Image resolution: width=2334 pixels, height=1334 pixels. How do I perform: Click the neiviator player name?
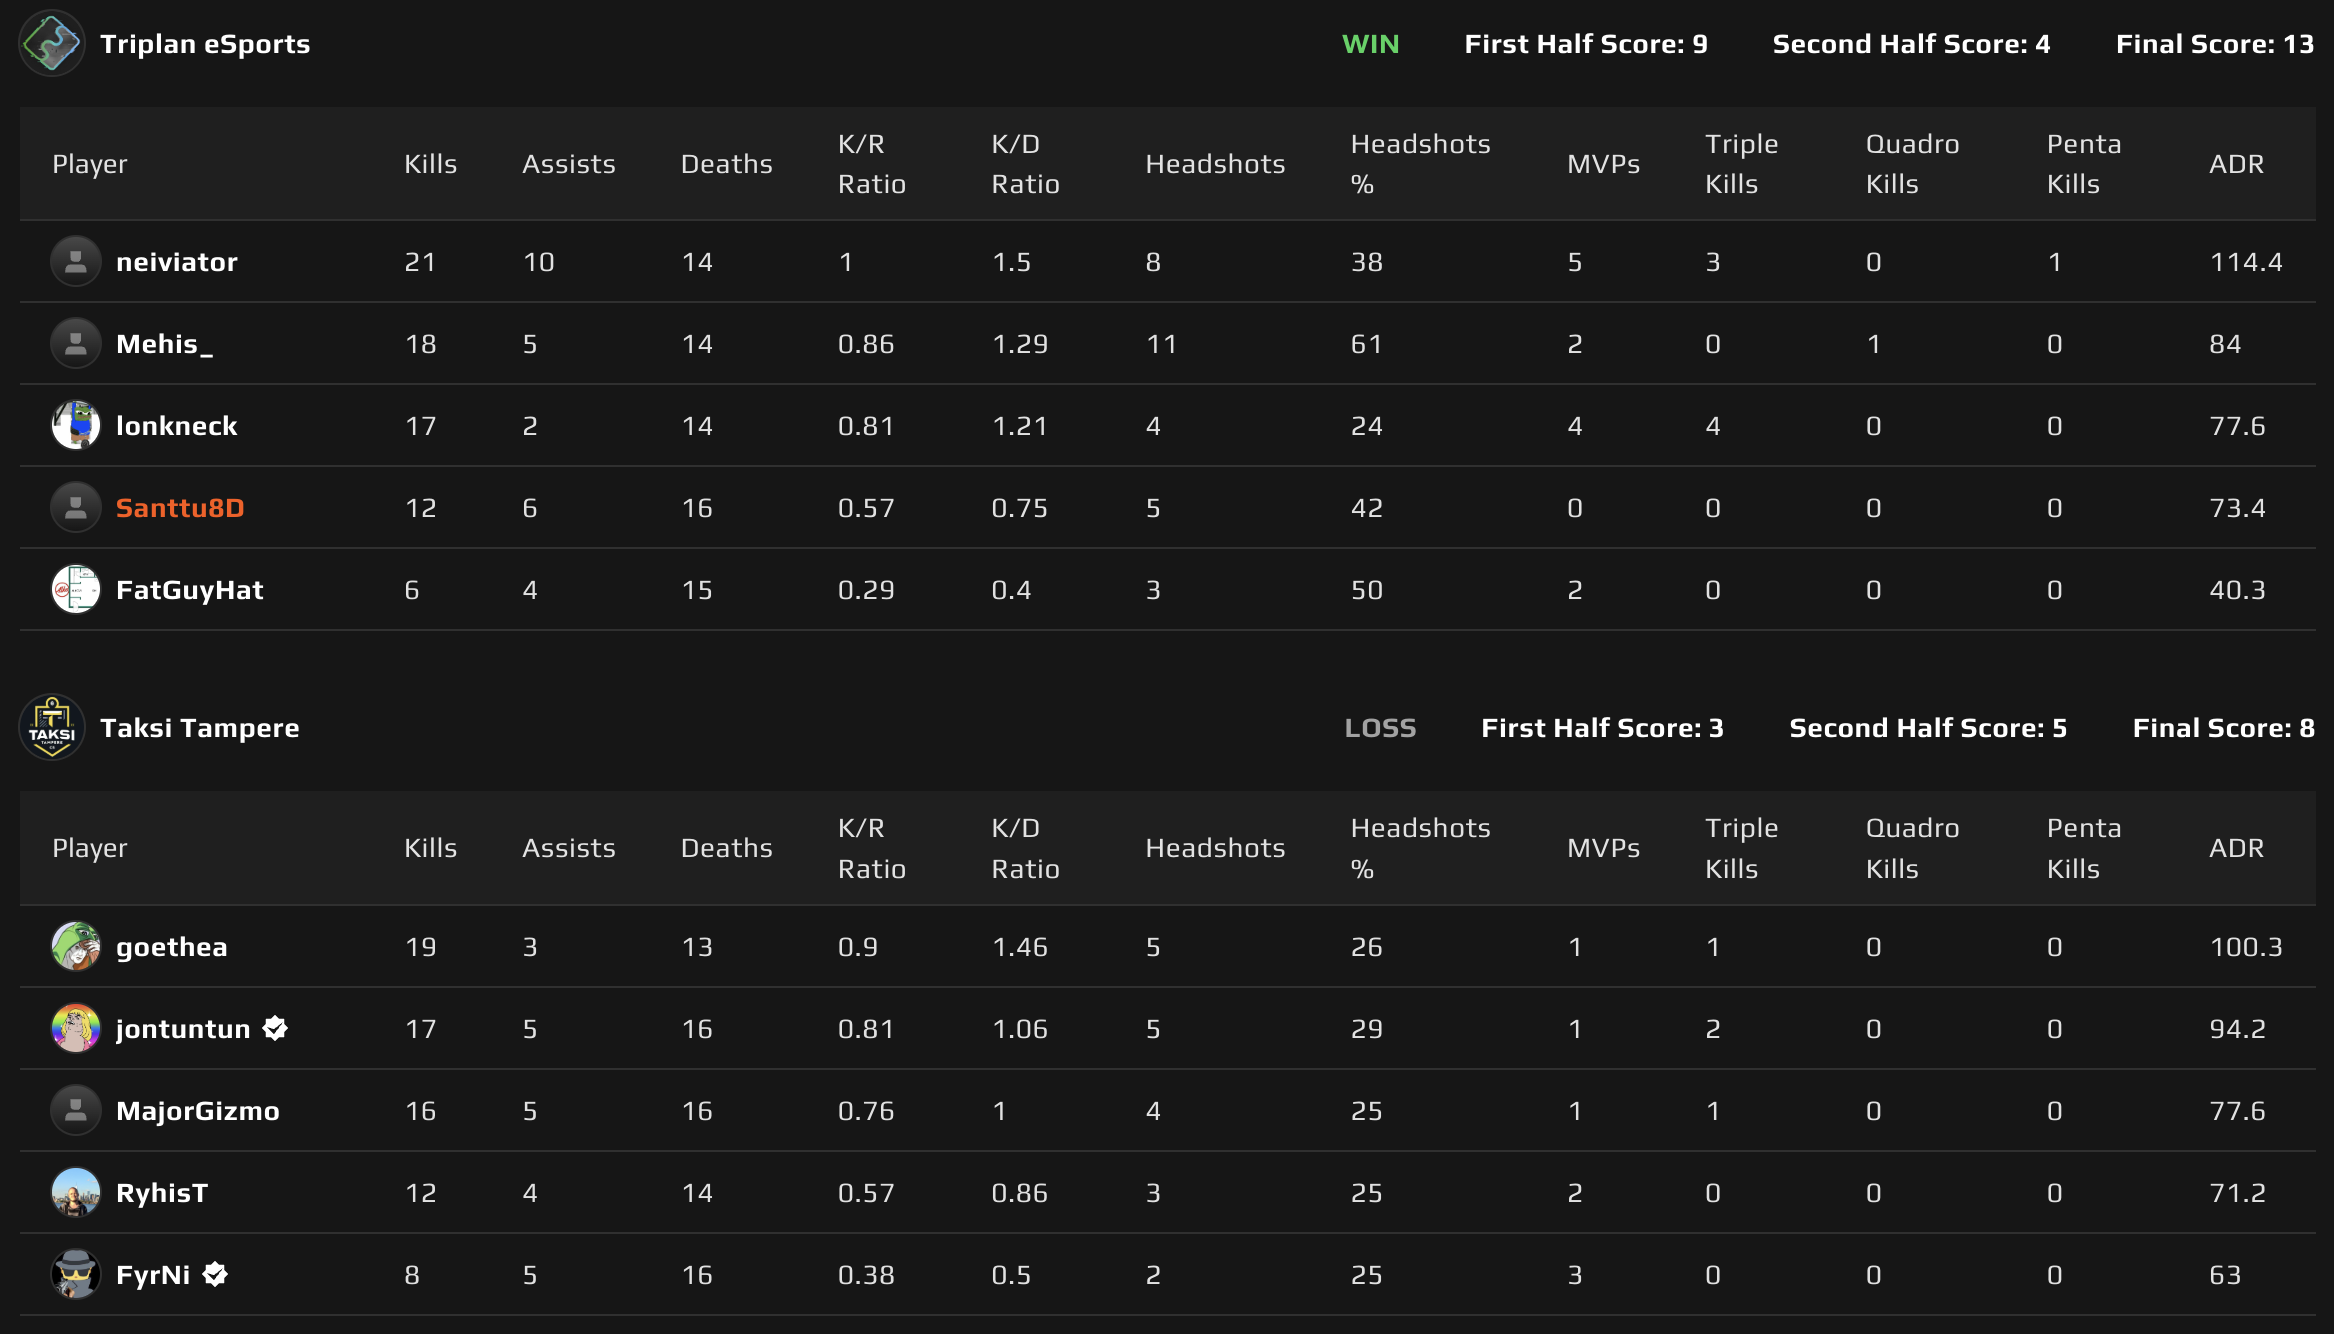[176, 261]
